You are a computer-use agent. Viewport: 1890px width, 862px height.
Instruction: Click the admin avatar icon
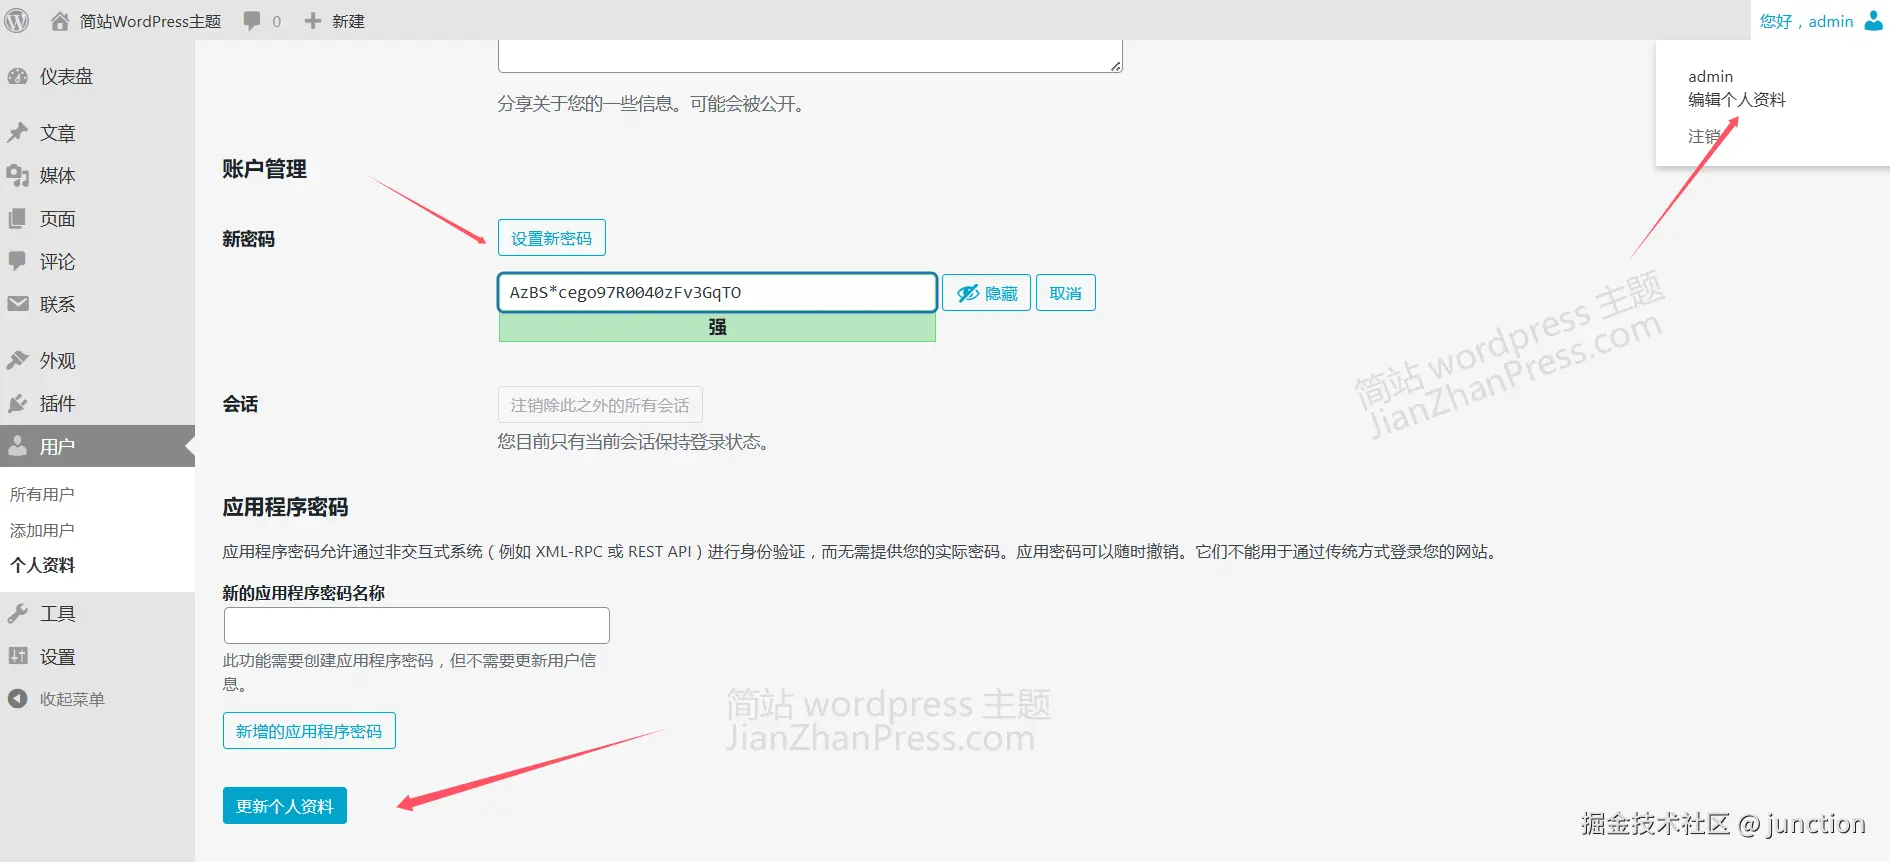(x=1873, y=20)
